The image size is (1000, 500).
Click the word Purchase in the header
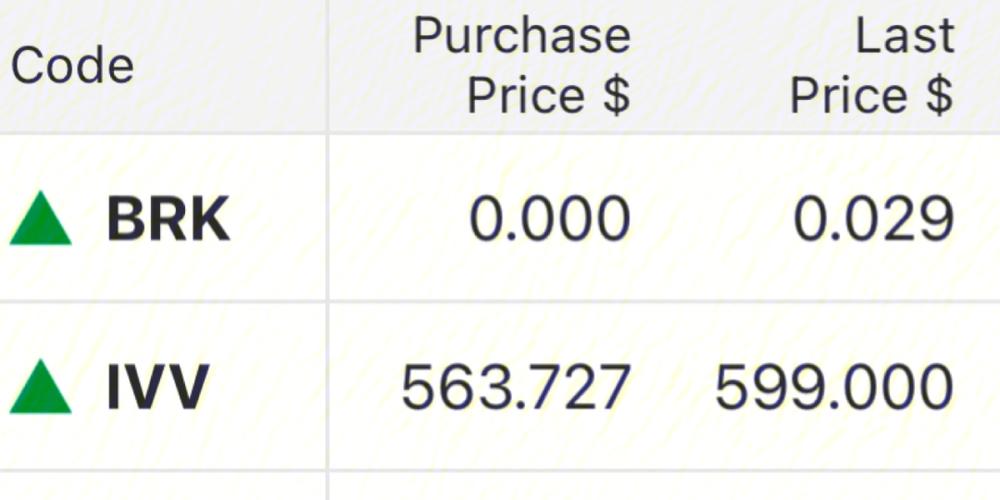[522, 37]
